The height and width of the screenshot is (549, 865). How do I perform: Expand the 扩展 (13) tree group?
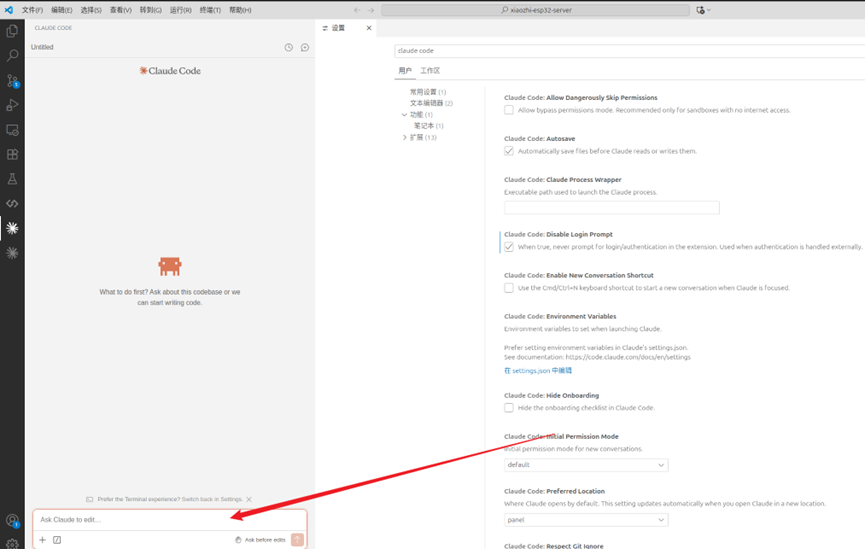pyautogui.click(x=404, y=137)
